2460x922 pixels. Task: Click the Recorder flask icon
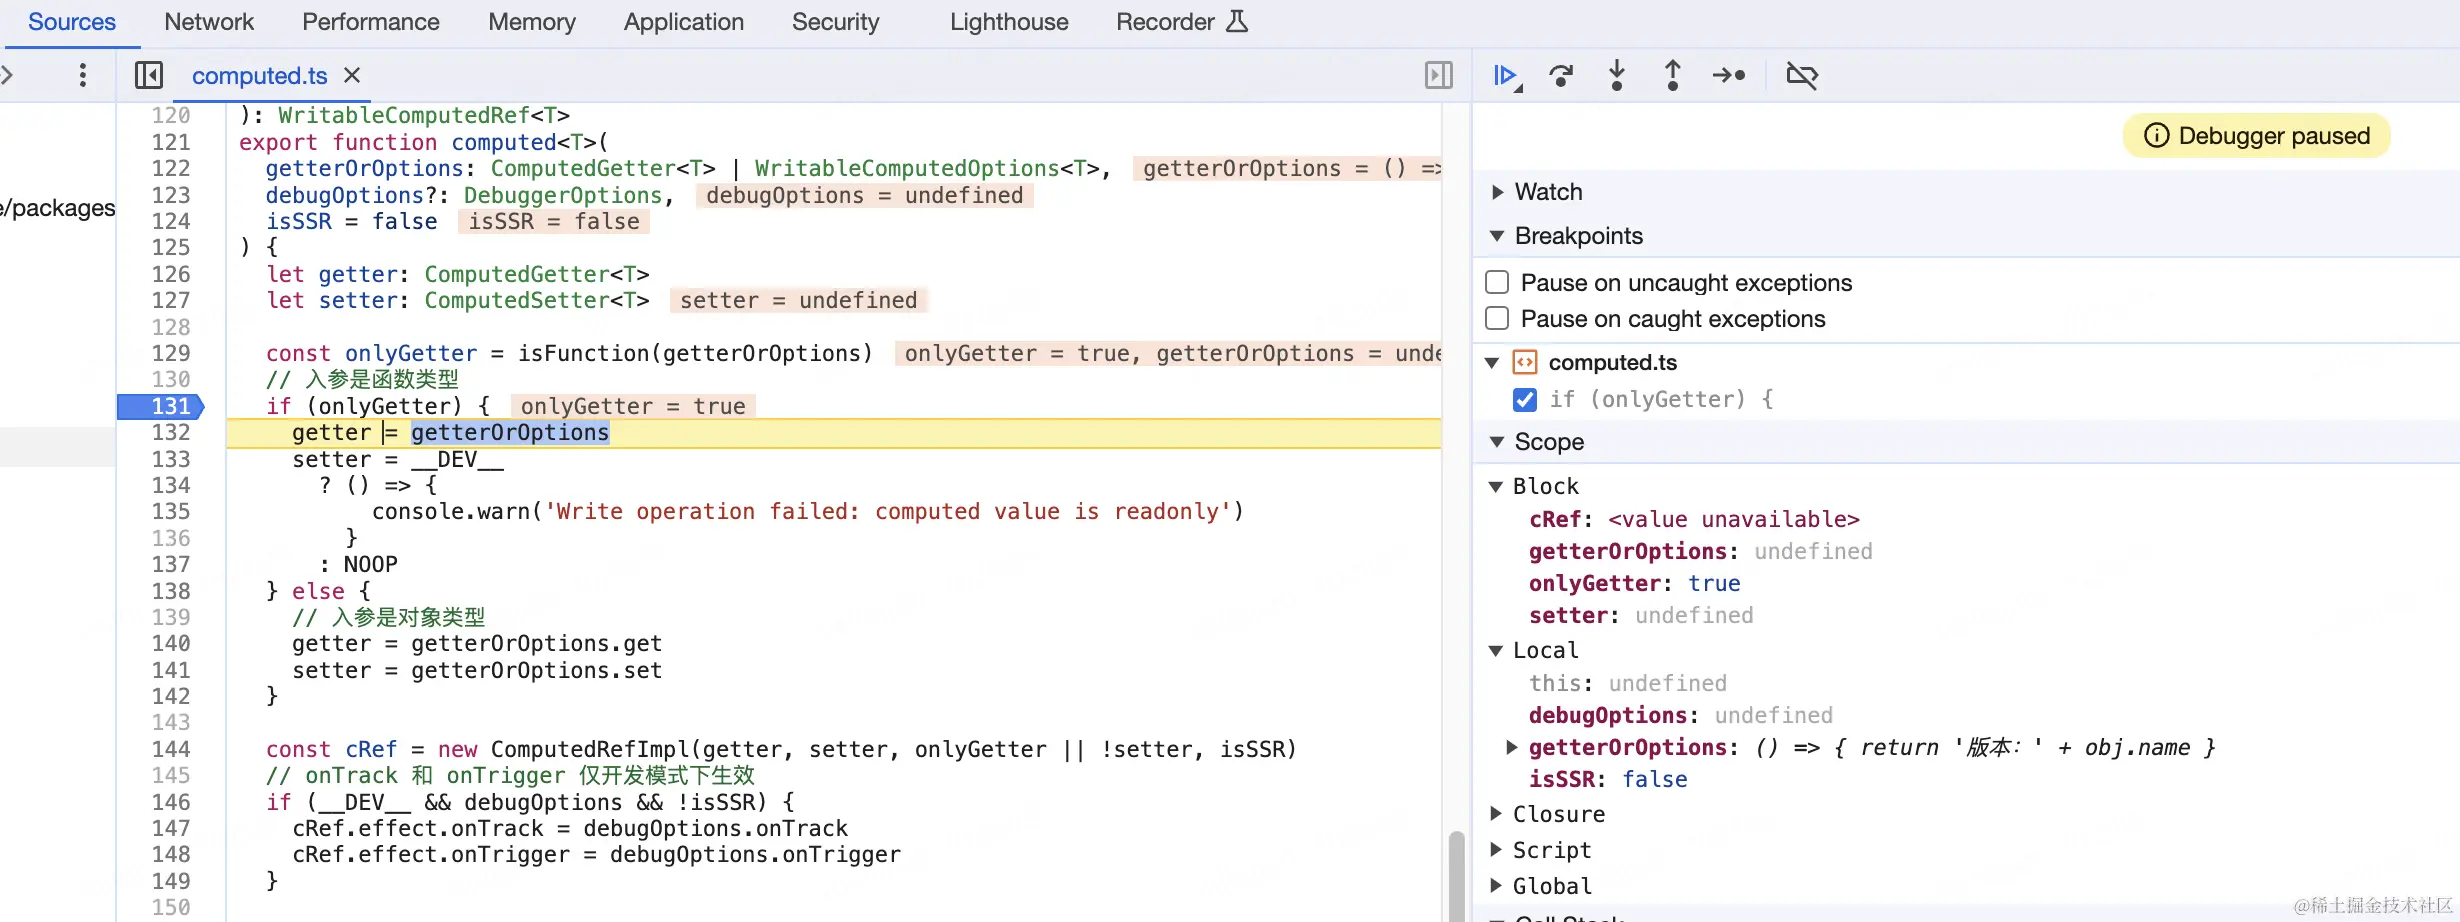pyautogui.click(x=1237, y=21)
